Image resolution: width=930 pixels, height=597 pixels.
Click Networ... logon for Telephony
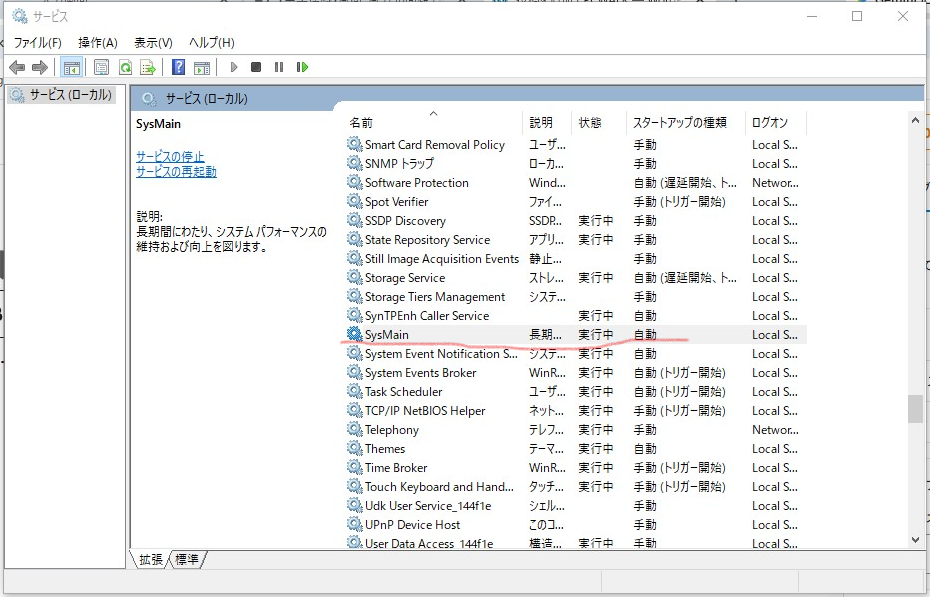tap(775, 429)
